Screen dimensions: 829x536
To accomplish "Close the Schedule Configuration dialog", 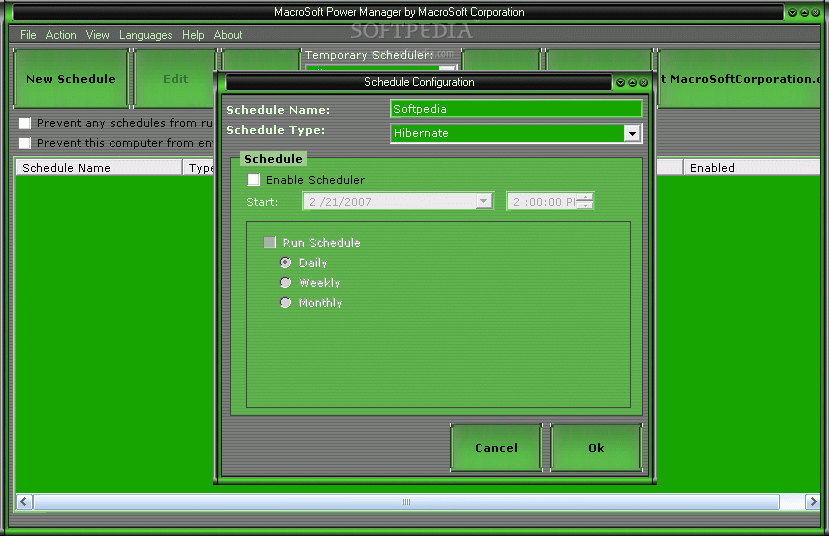I will pos(643,82).
